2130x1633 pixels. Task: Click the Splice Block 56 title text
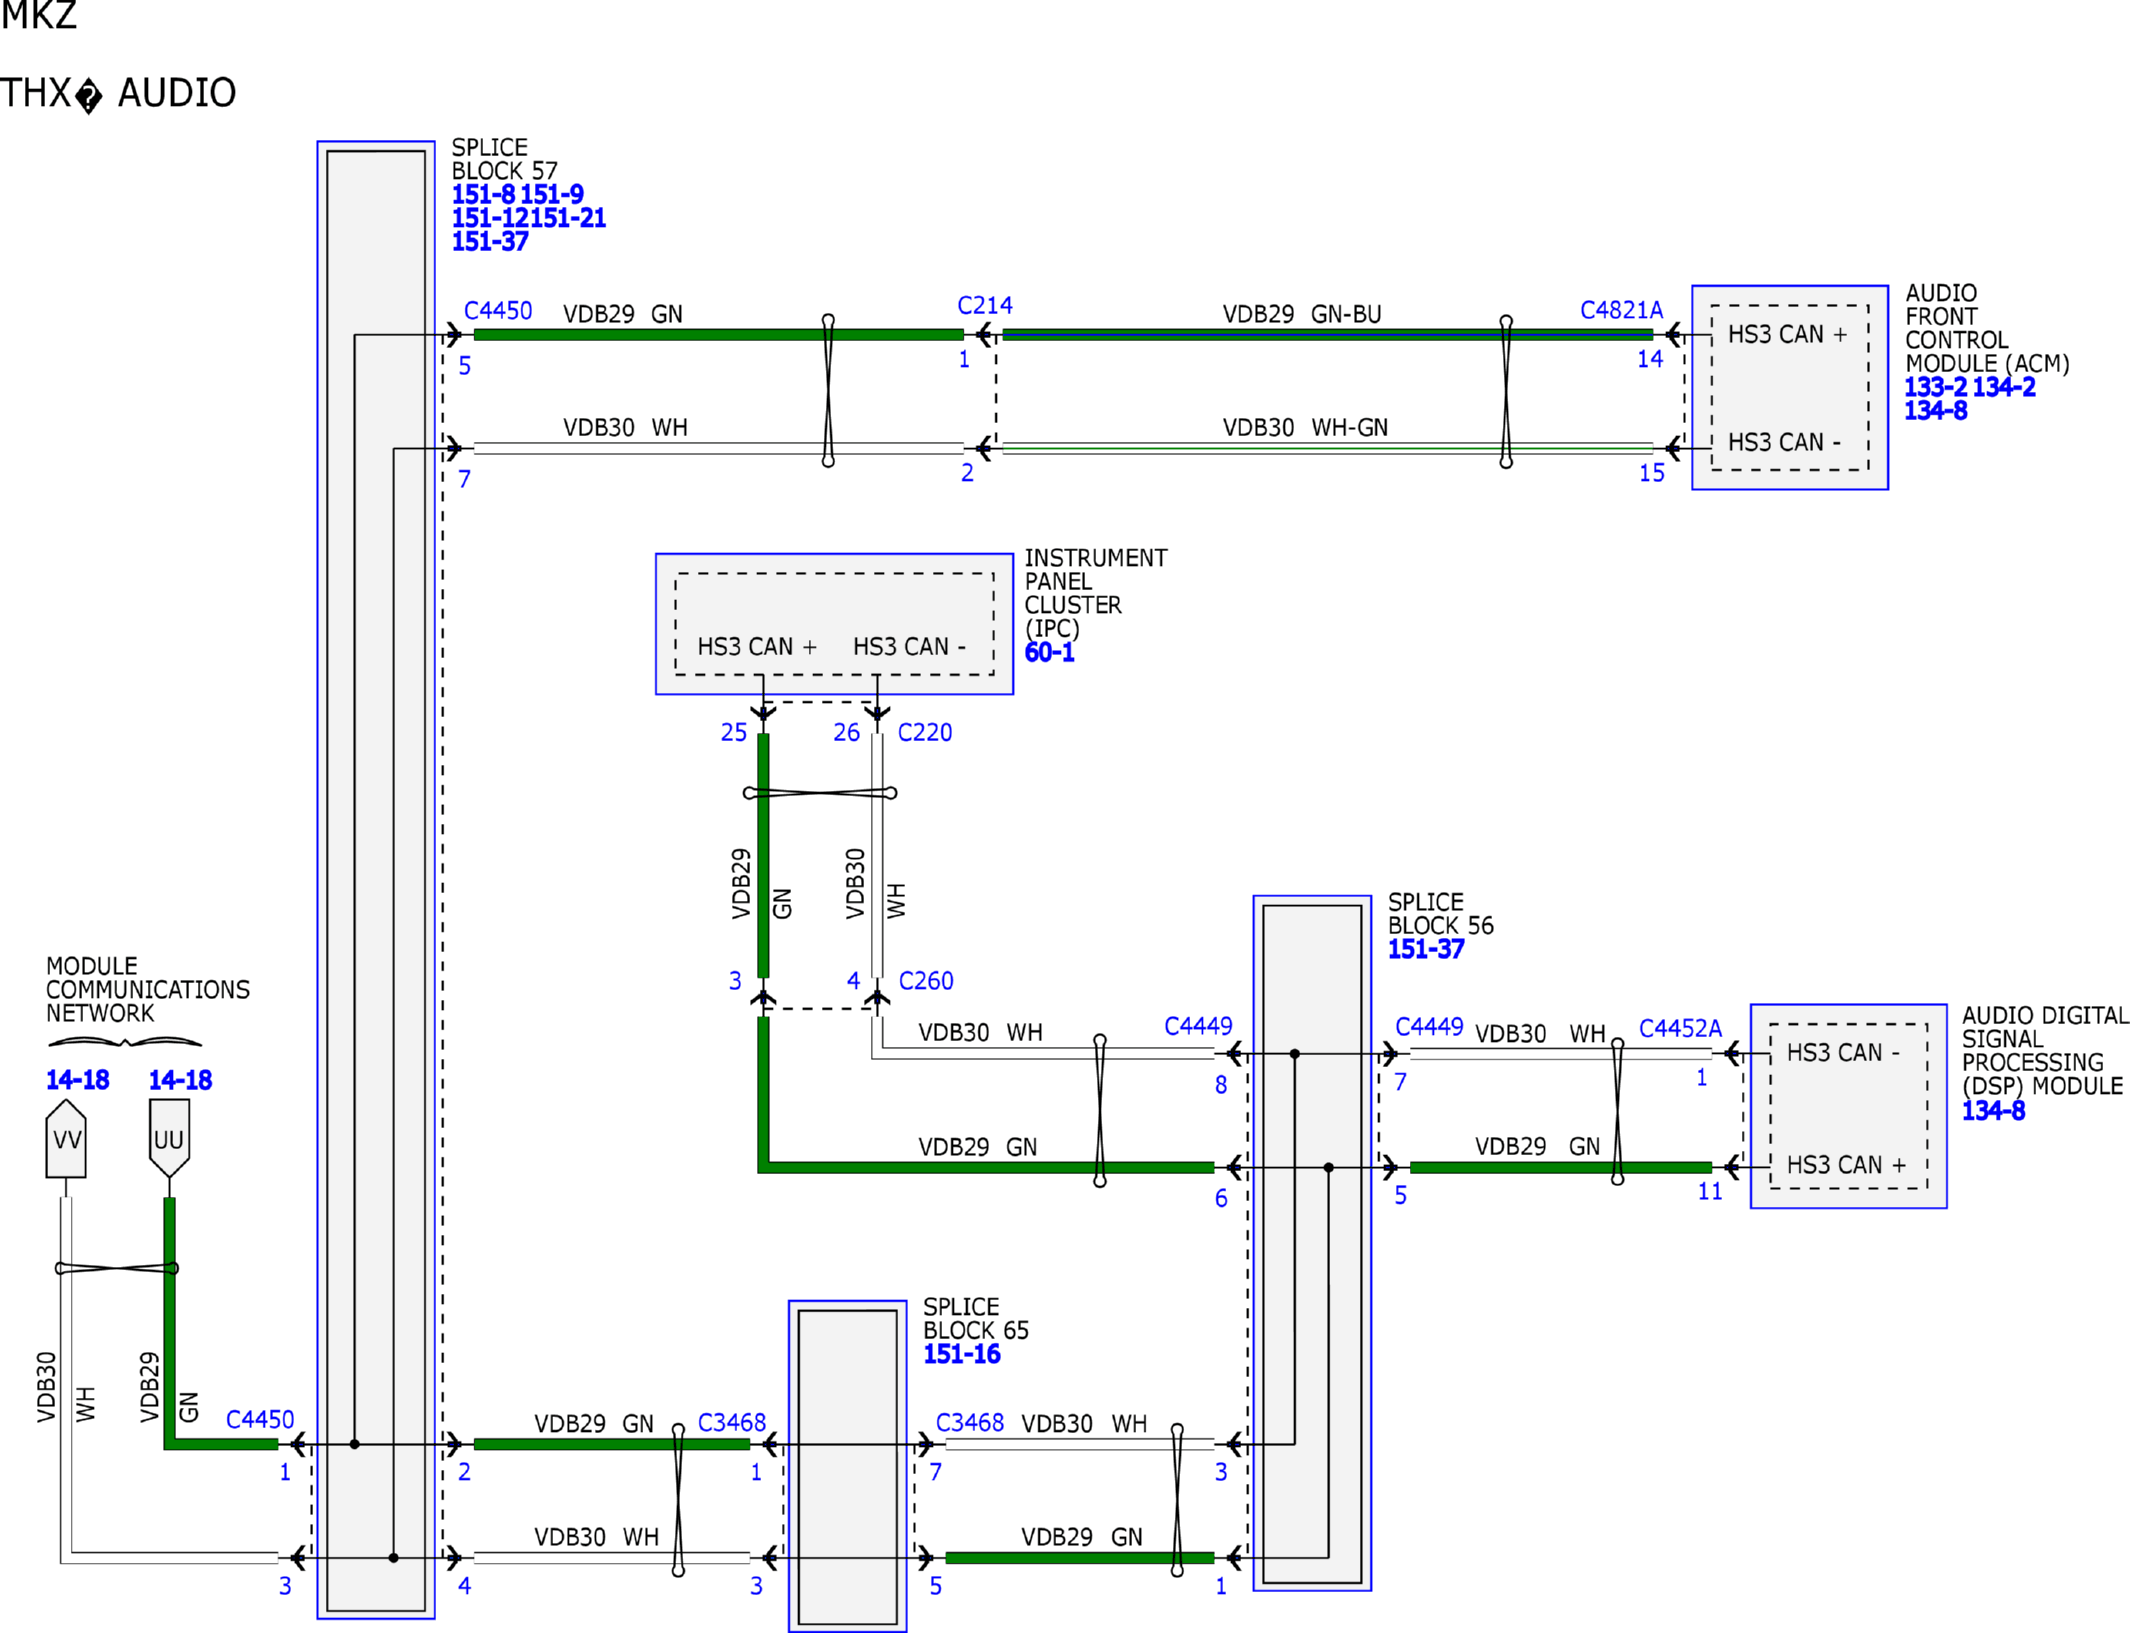1441,914
